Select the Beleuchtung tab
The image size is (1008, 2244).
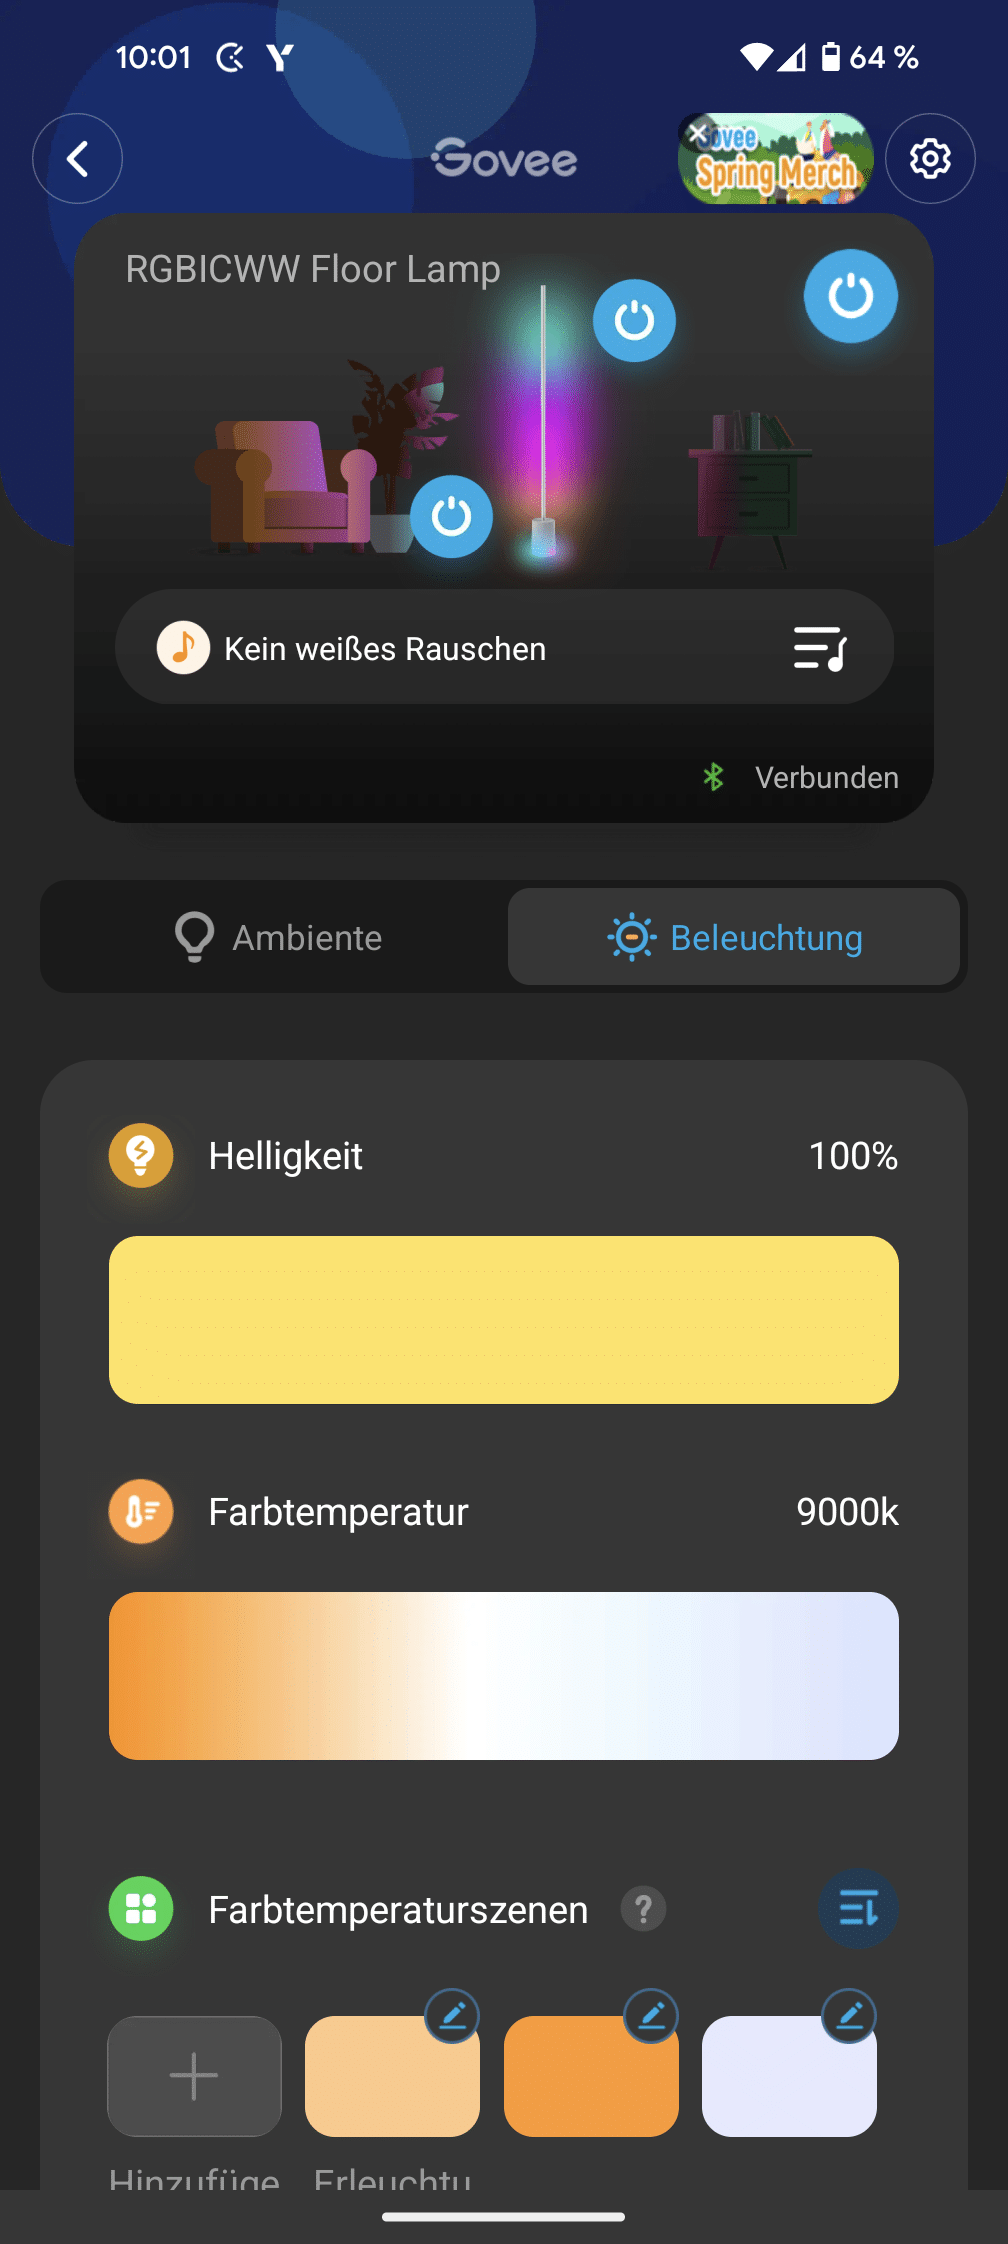click(x=734, y=937)
